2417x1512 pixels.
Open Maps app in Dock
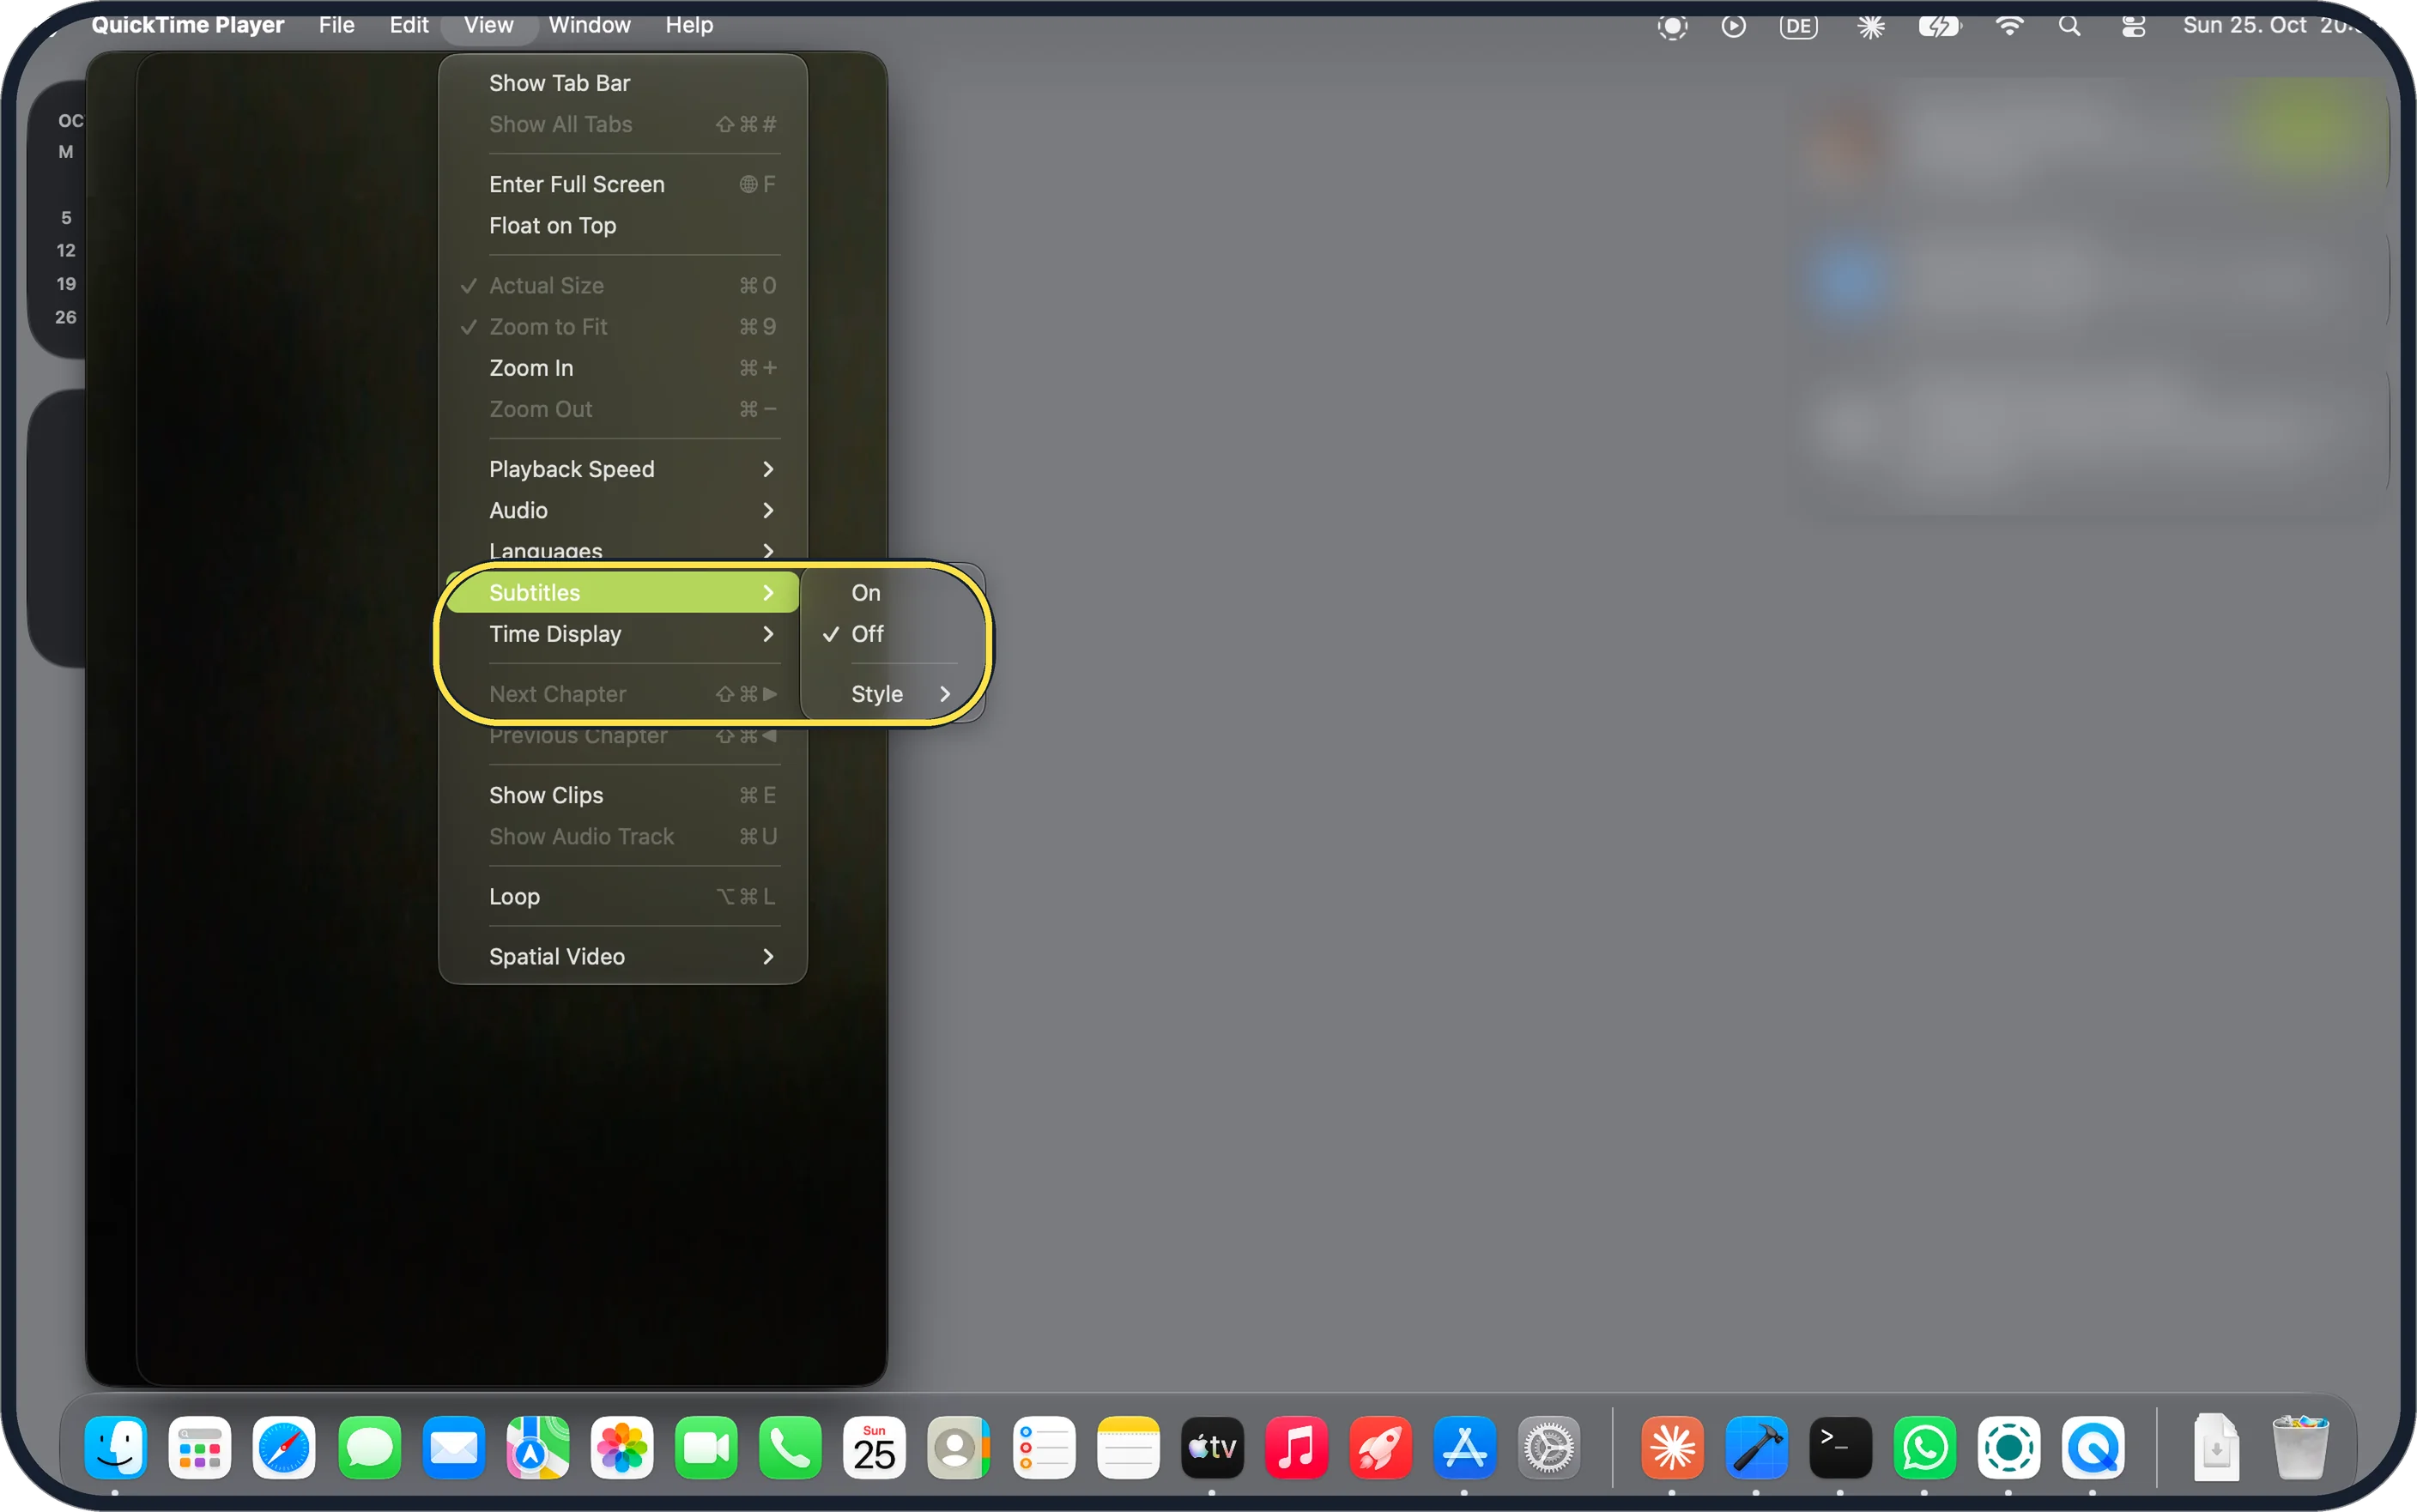coord(537,1447)
